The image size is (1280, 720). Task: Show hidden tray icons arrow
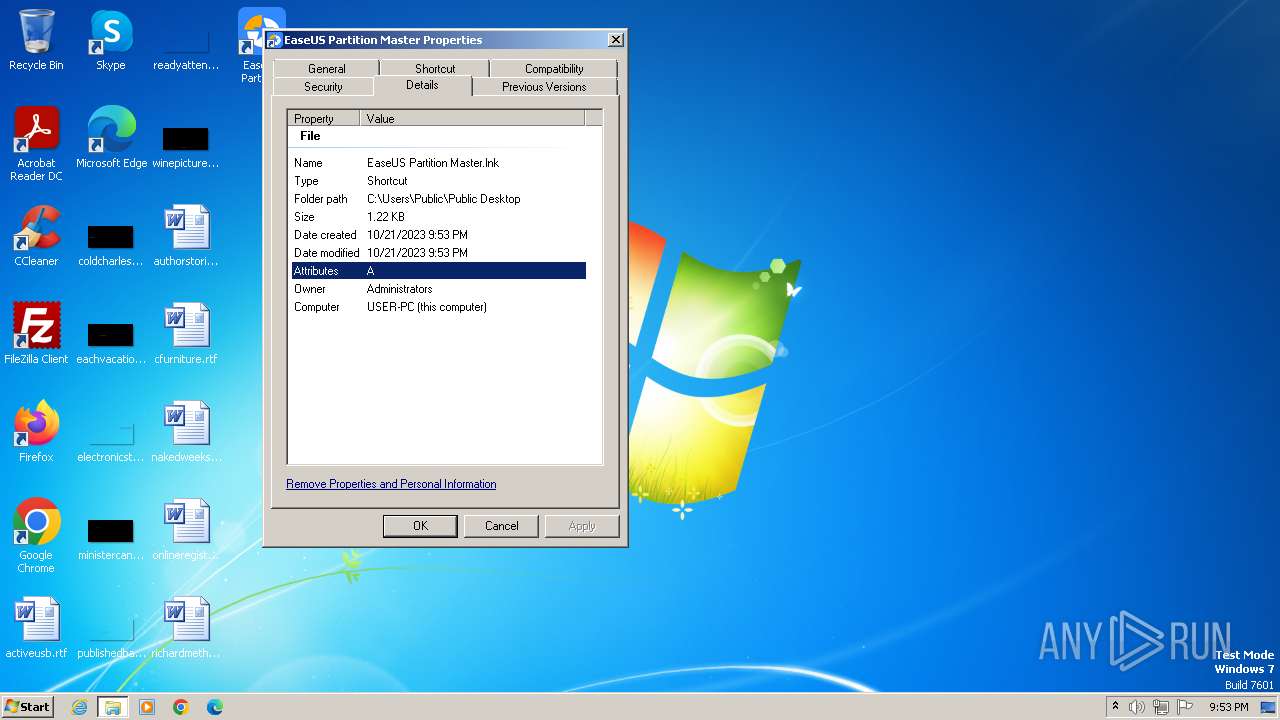[x=1115, y=706]
